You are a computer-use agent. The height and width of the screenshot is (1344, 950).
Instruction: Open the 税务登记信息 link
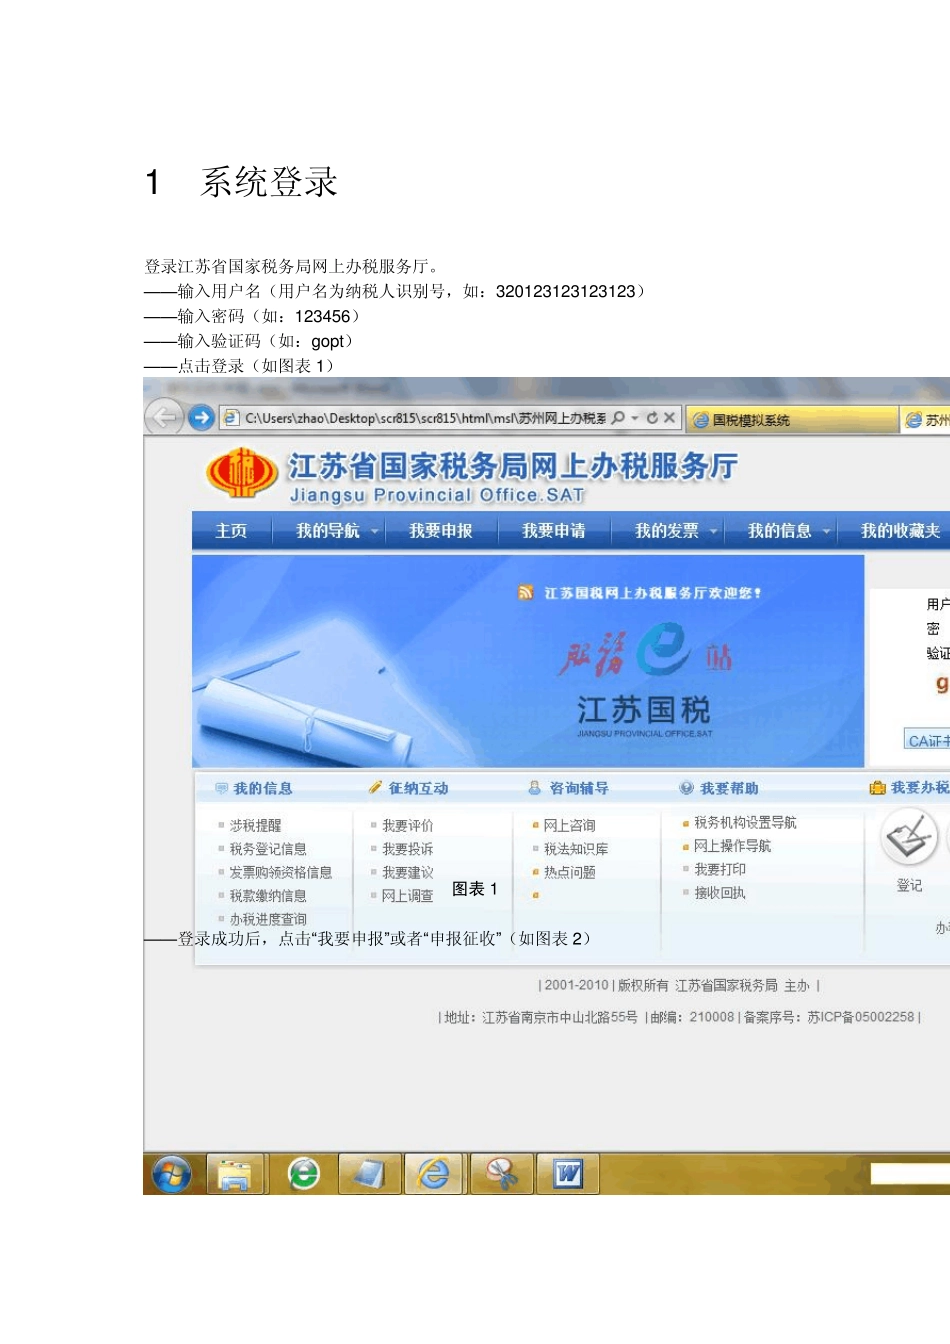click(x=268, y=849)
